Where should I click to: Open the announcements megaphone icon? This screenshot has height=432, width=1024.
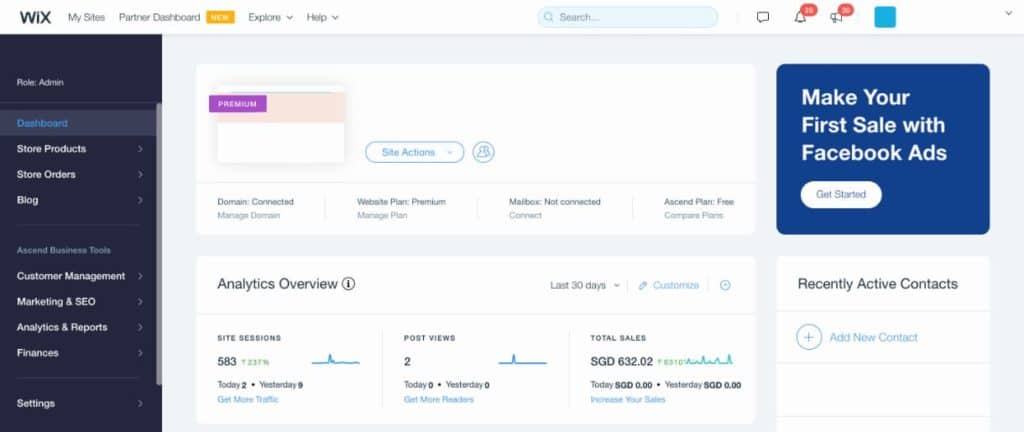837,18
